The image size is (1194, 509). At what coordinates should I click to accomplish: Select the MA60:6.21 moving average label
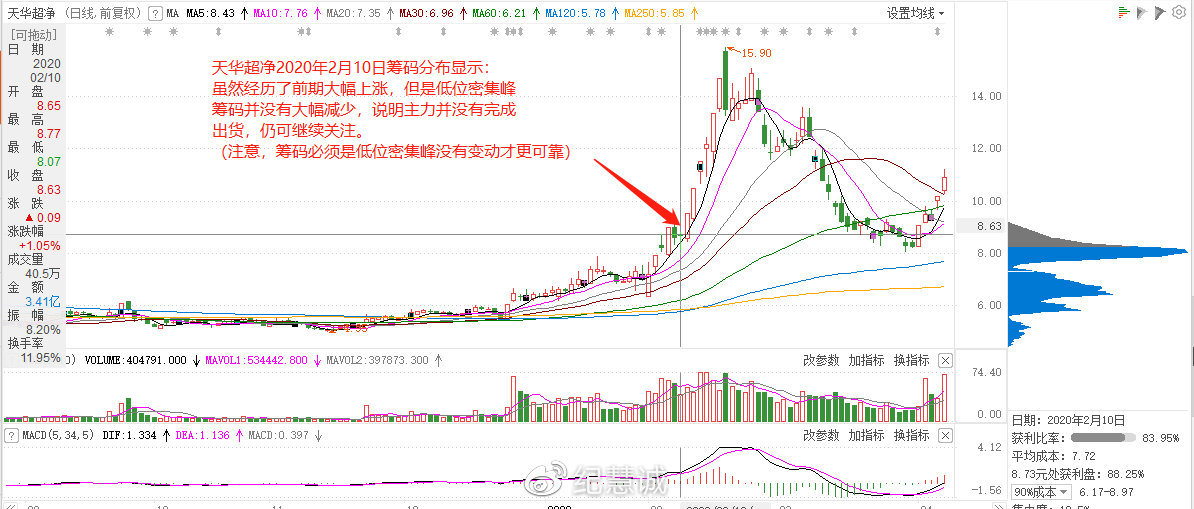tap(500, 14)
